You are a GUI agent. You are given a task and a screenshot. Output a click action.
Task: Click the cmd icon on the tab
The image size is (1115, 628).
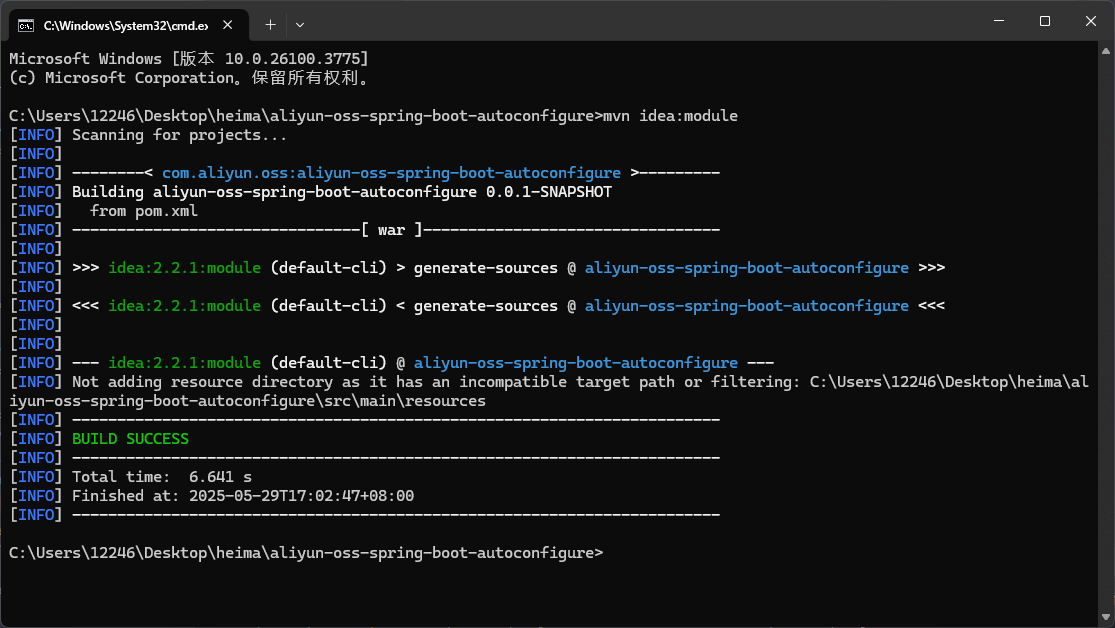[27, 23]
